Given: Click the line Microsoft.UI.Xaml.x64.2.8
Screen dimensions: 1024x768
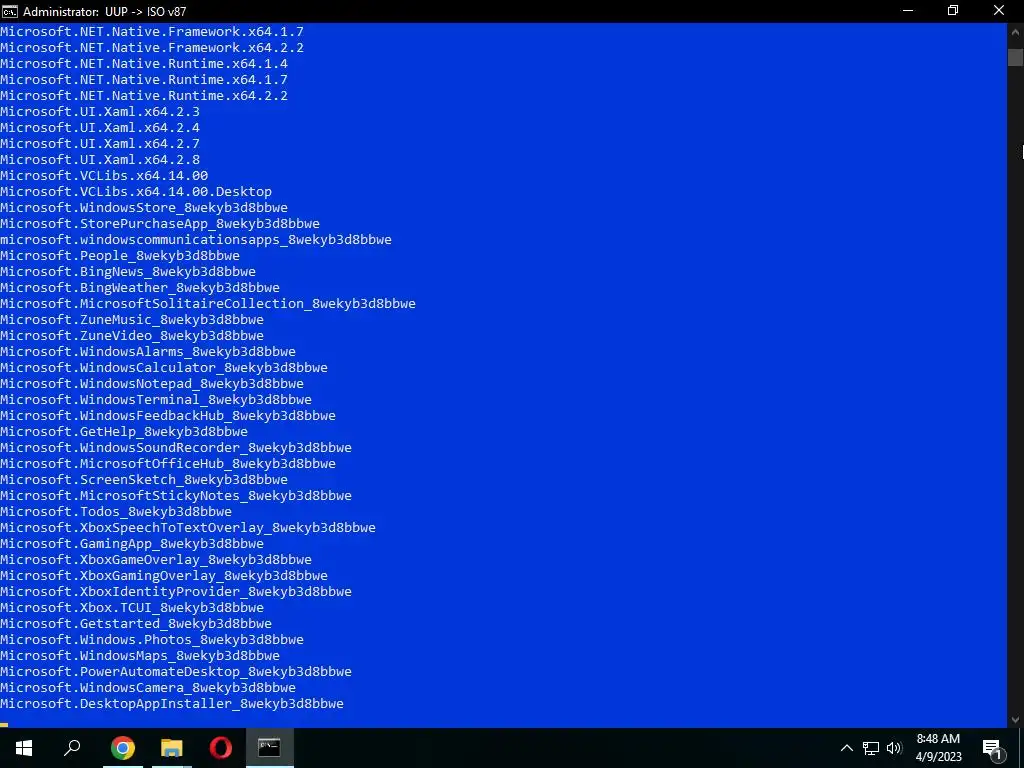Looking at the screenshot, I should tap(100, 159).
